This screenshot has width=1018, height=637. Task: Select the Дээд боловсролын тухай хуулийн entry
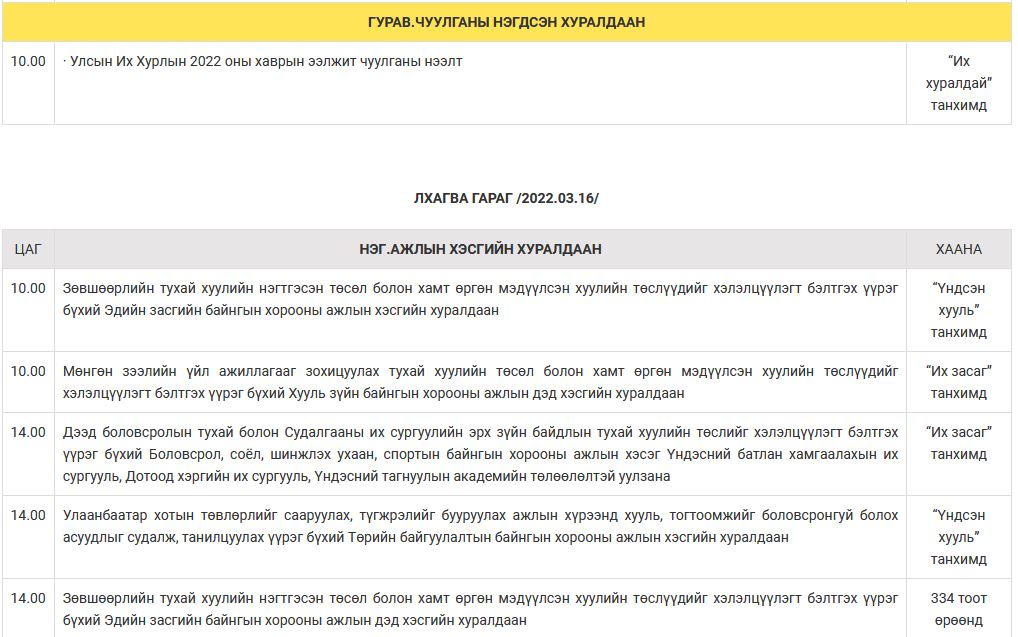[x=480, y=454]
